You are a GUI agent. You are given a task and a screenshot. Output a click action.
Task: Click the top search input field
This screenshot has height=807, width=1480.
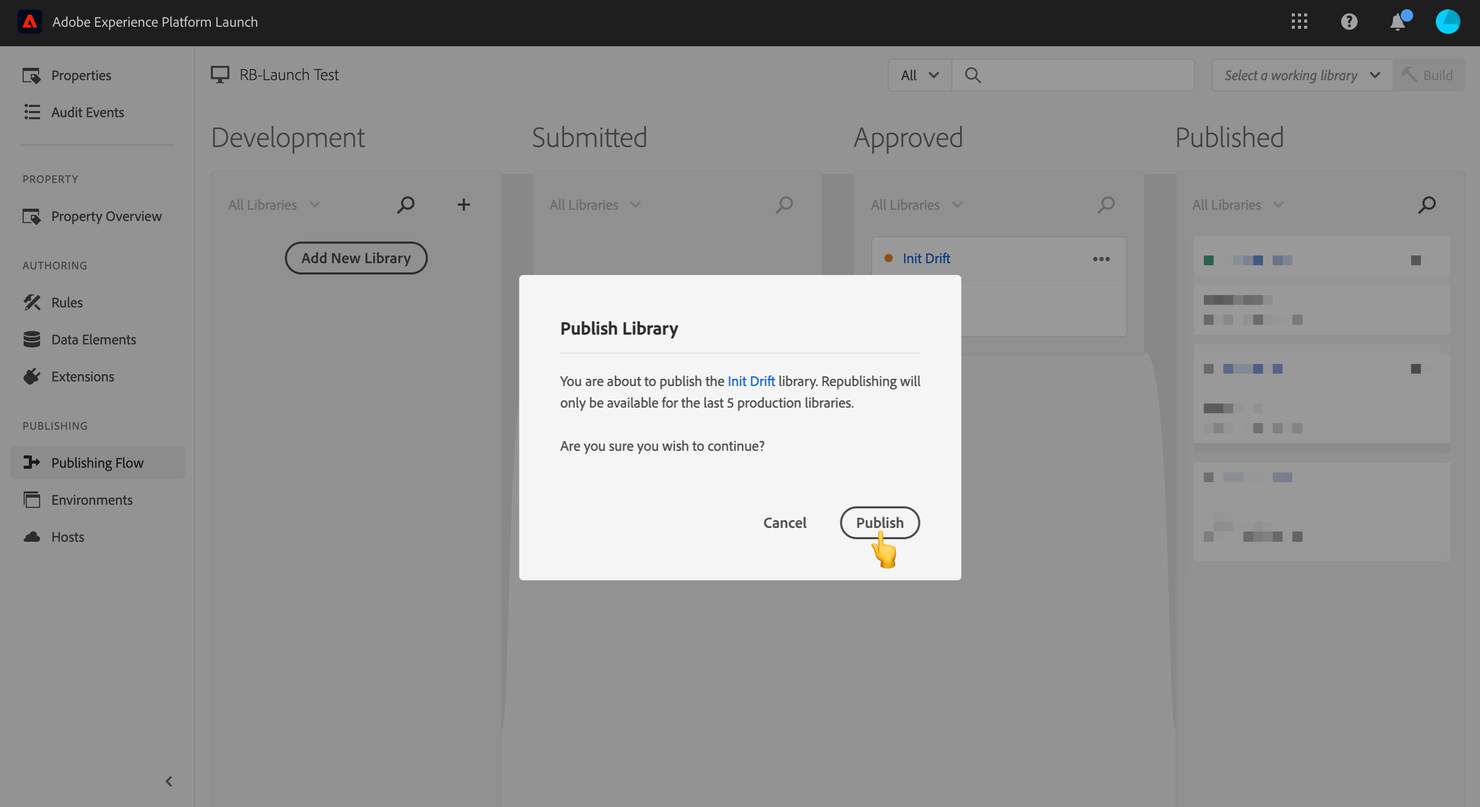pos(1073,75)
